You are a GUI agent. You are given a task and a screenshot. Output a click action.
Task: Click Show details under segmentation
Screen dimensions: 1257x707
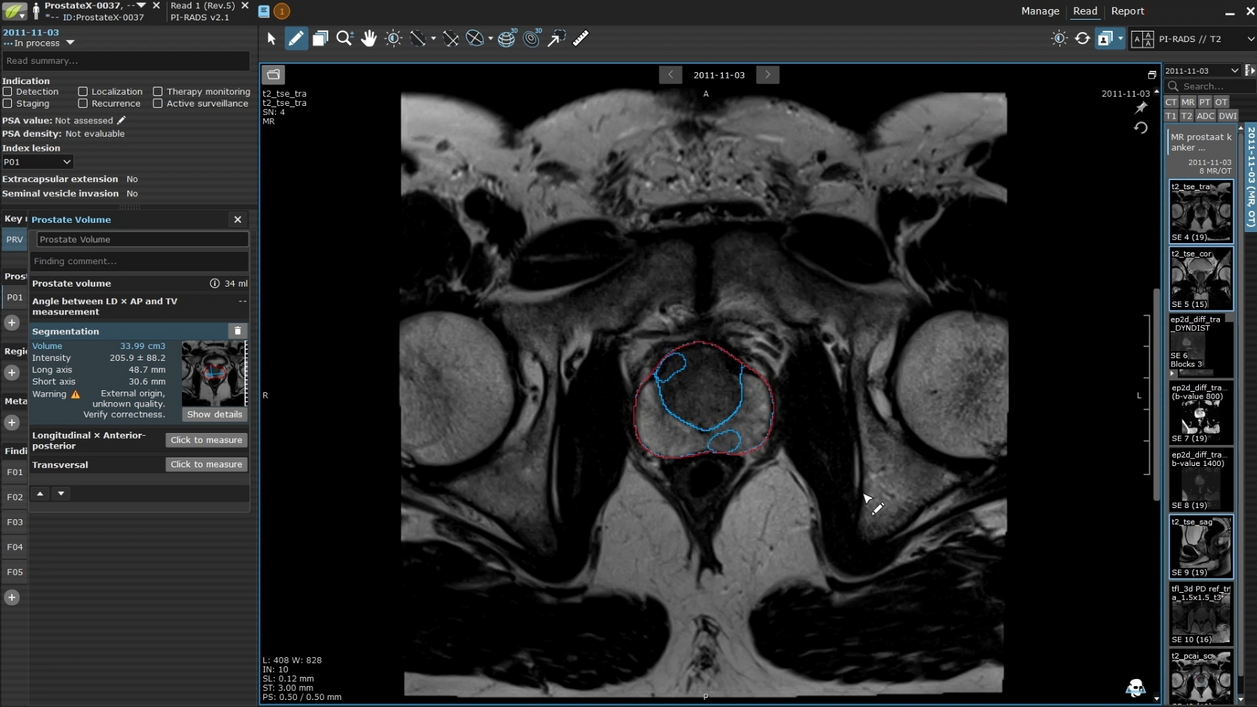tap(214, 414)
